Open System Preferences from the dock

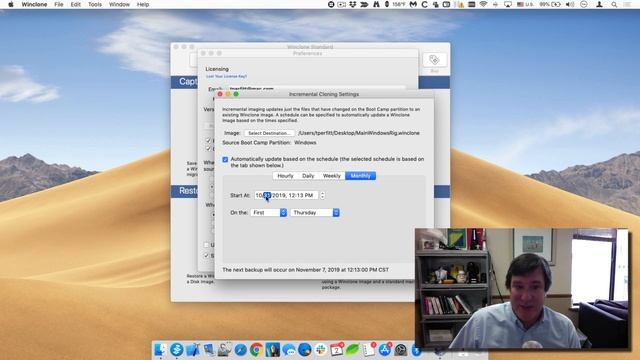400,350
